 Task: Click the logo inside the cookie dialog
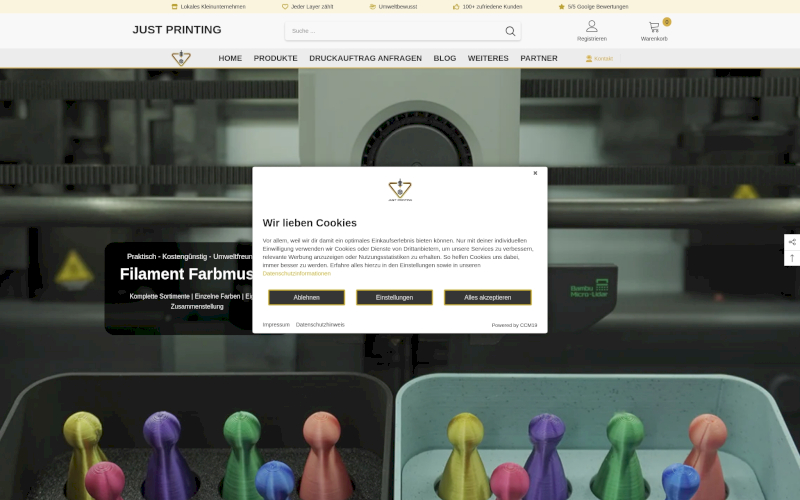[x=400, y=190]
